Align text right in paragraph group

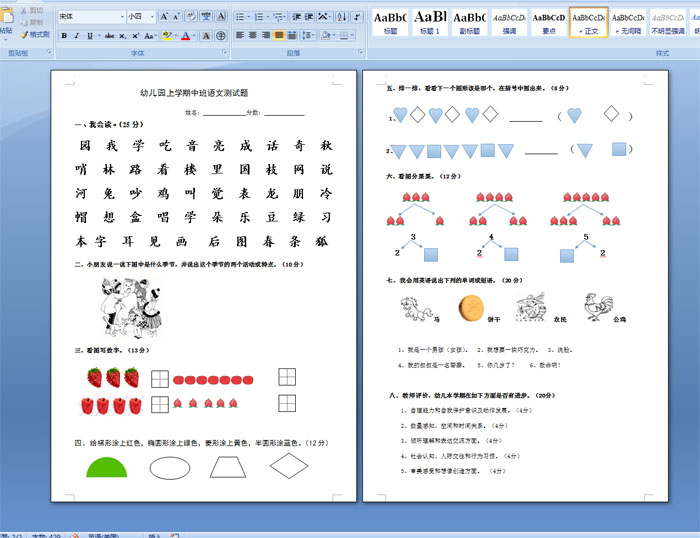click(266, 35)
